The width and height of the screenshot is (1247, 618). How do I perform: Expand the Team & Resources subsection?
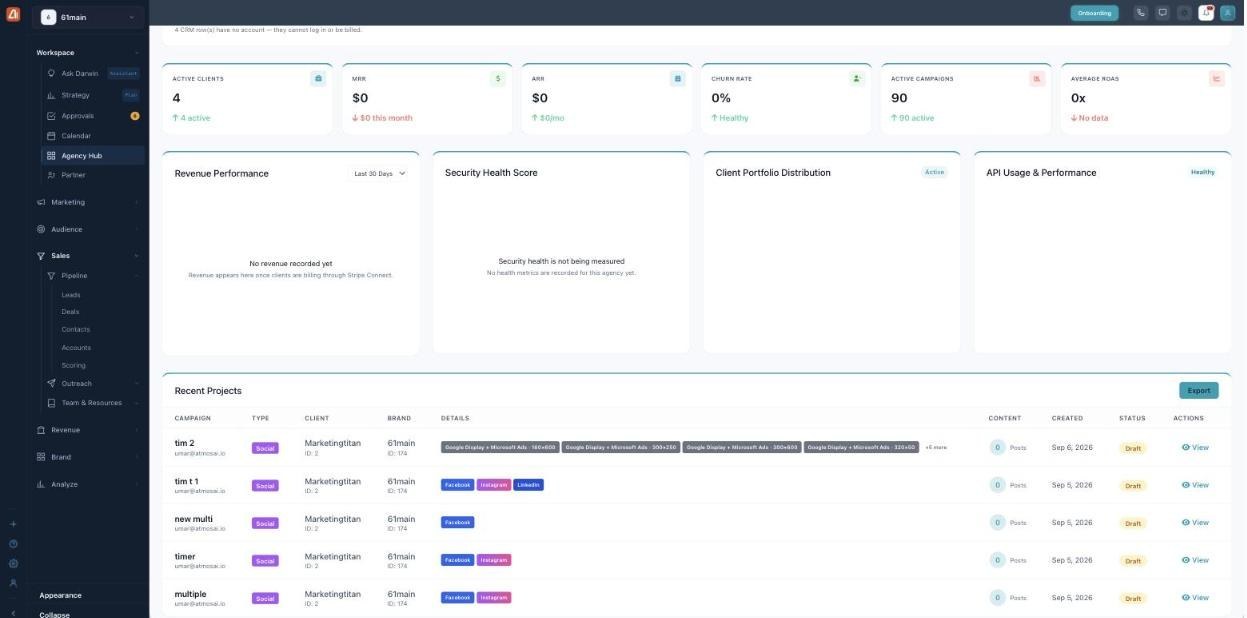pos(93,403)
